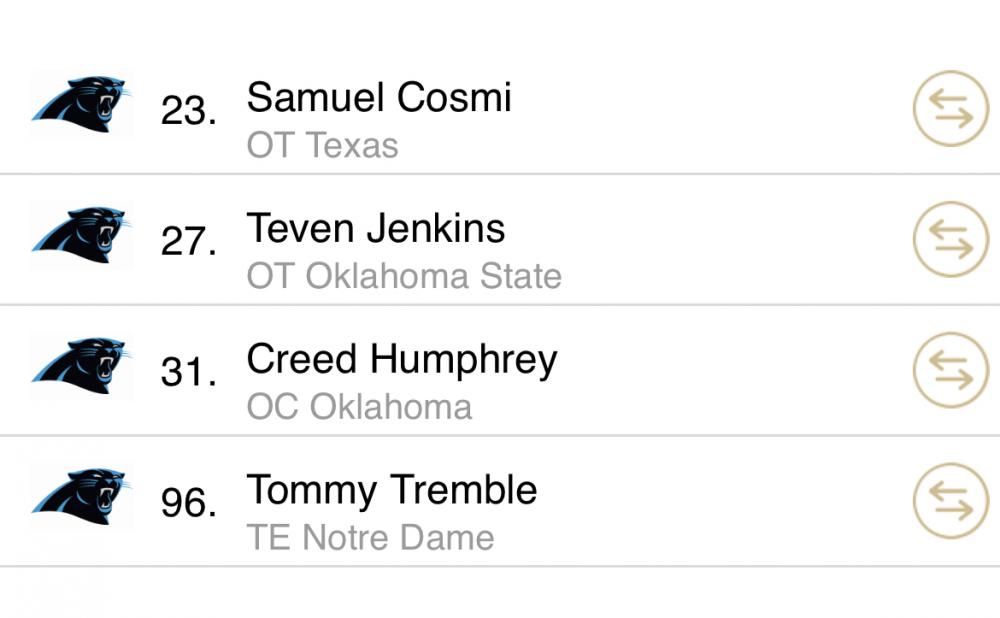Tap the swap icon for Creed Humphrey

[x=950, y=370]
